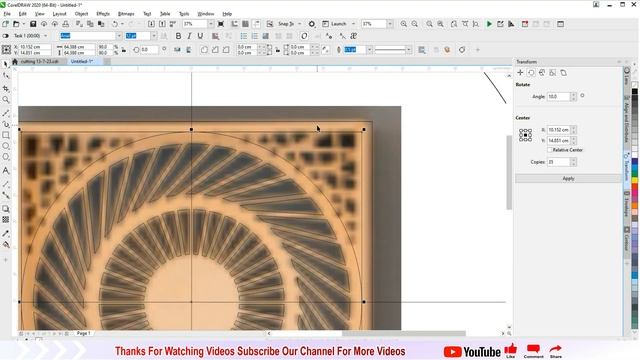Select the Rectangle tool in toolbox
This screenshot has width=640, height=360.
tap(6, 135)
